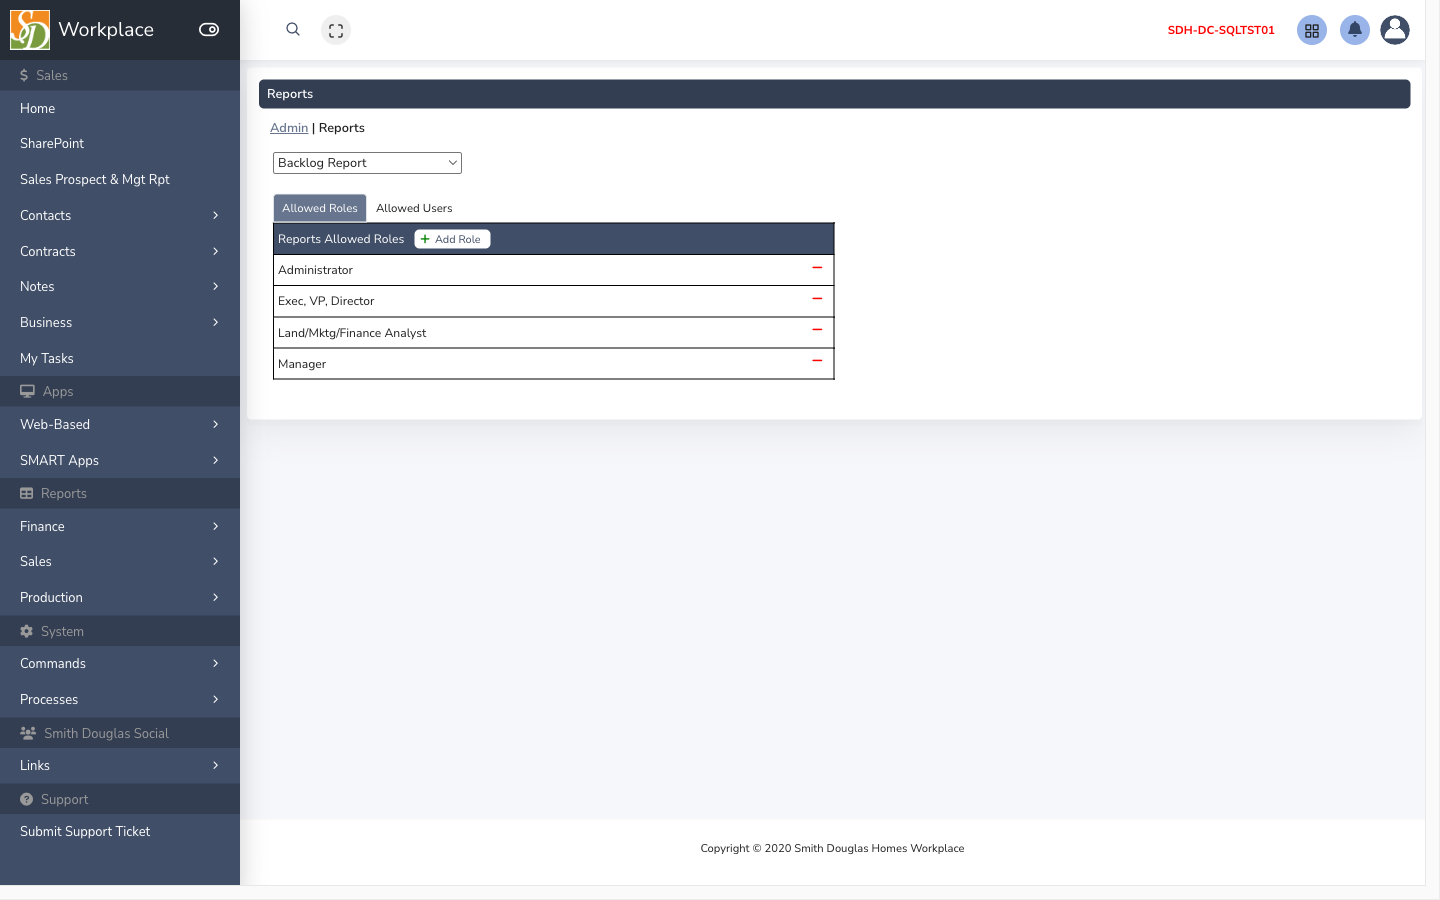Screen dimensions: 1440x900
Task: Follow the Admin breadcrumb link
Action: [x=289, y=128]
